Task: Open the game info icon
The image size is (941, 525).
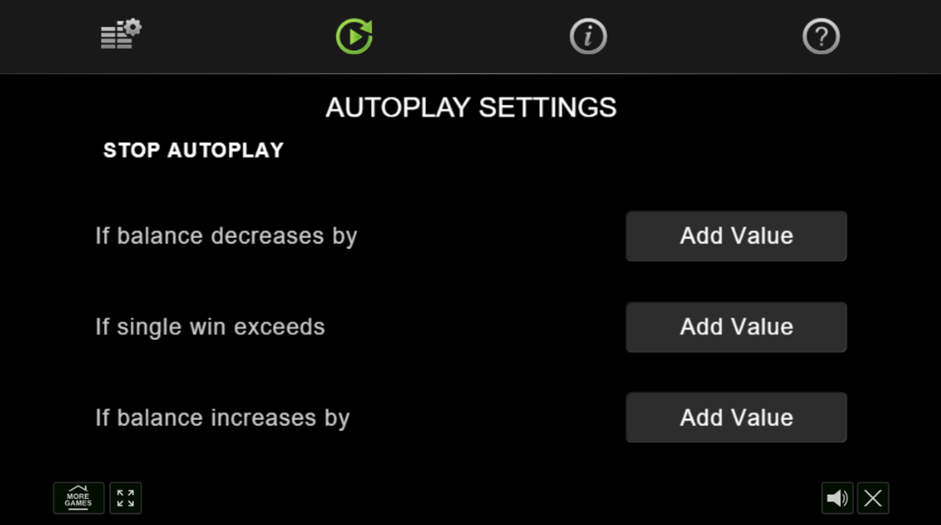Action: tap(588, 36)
